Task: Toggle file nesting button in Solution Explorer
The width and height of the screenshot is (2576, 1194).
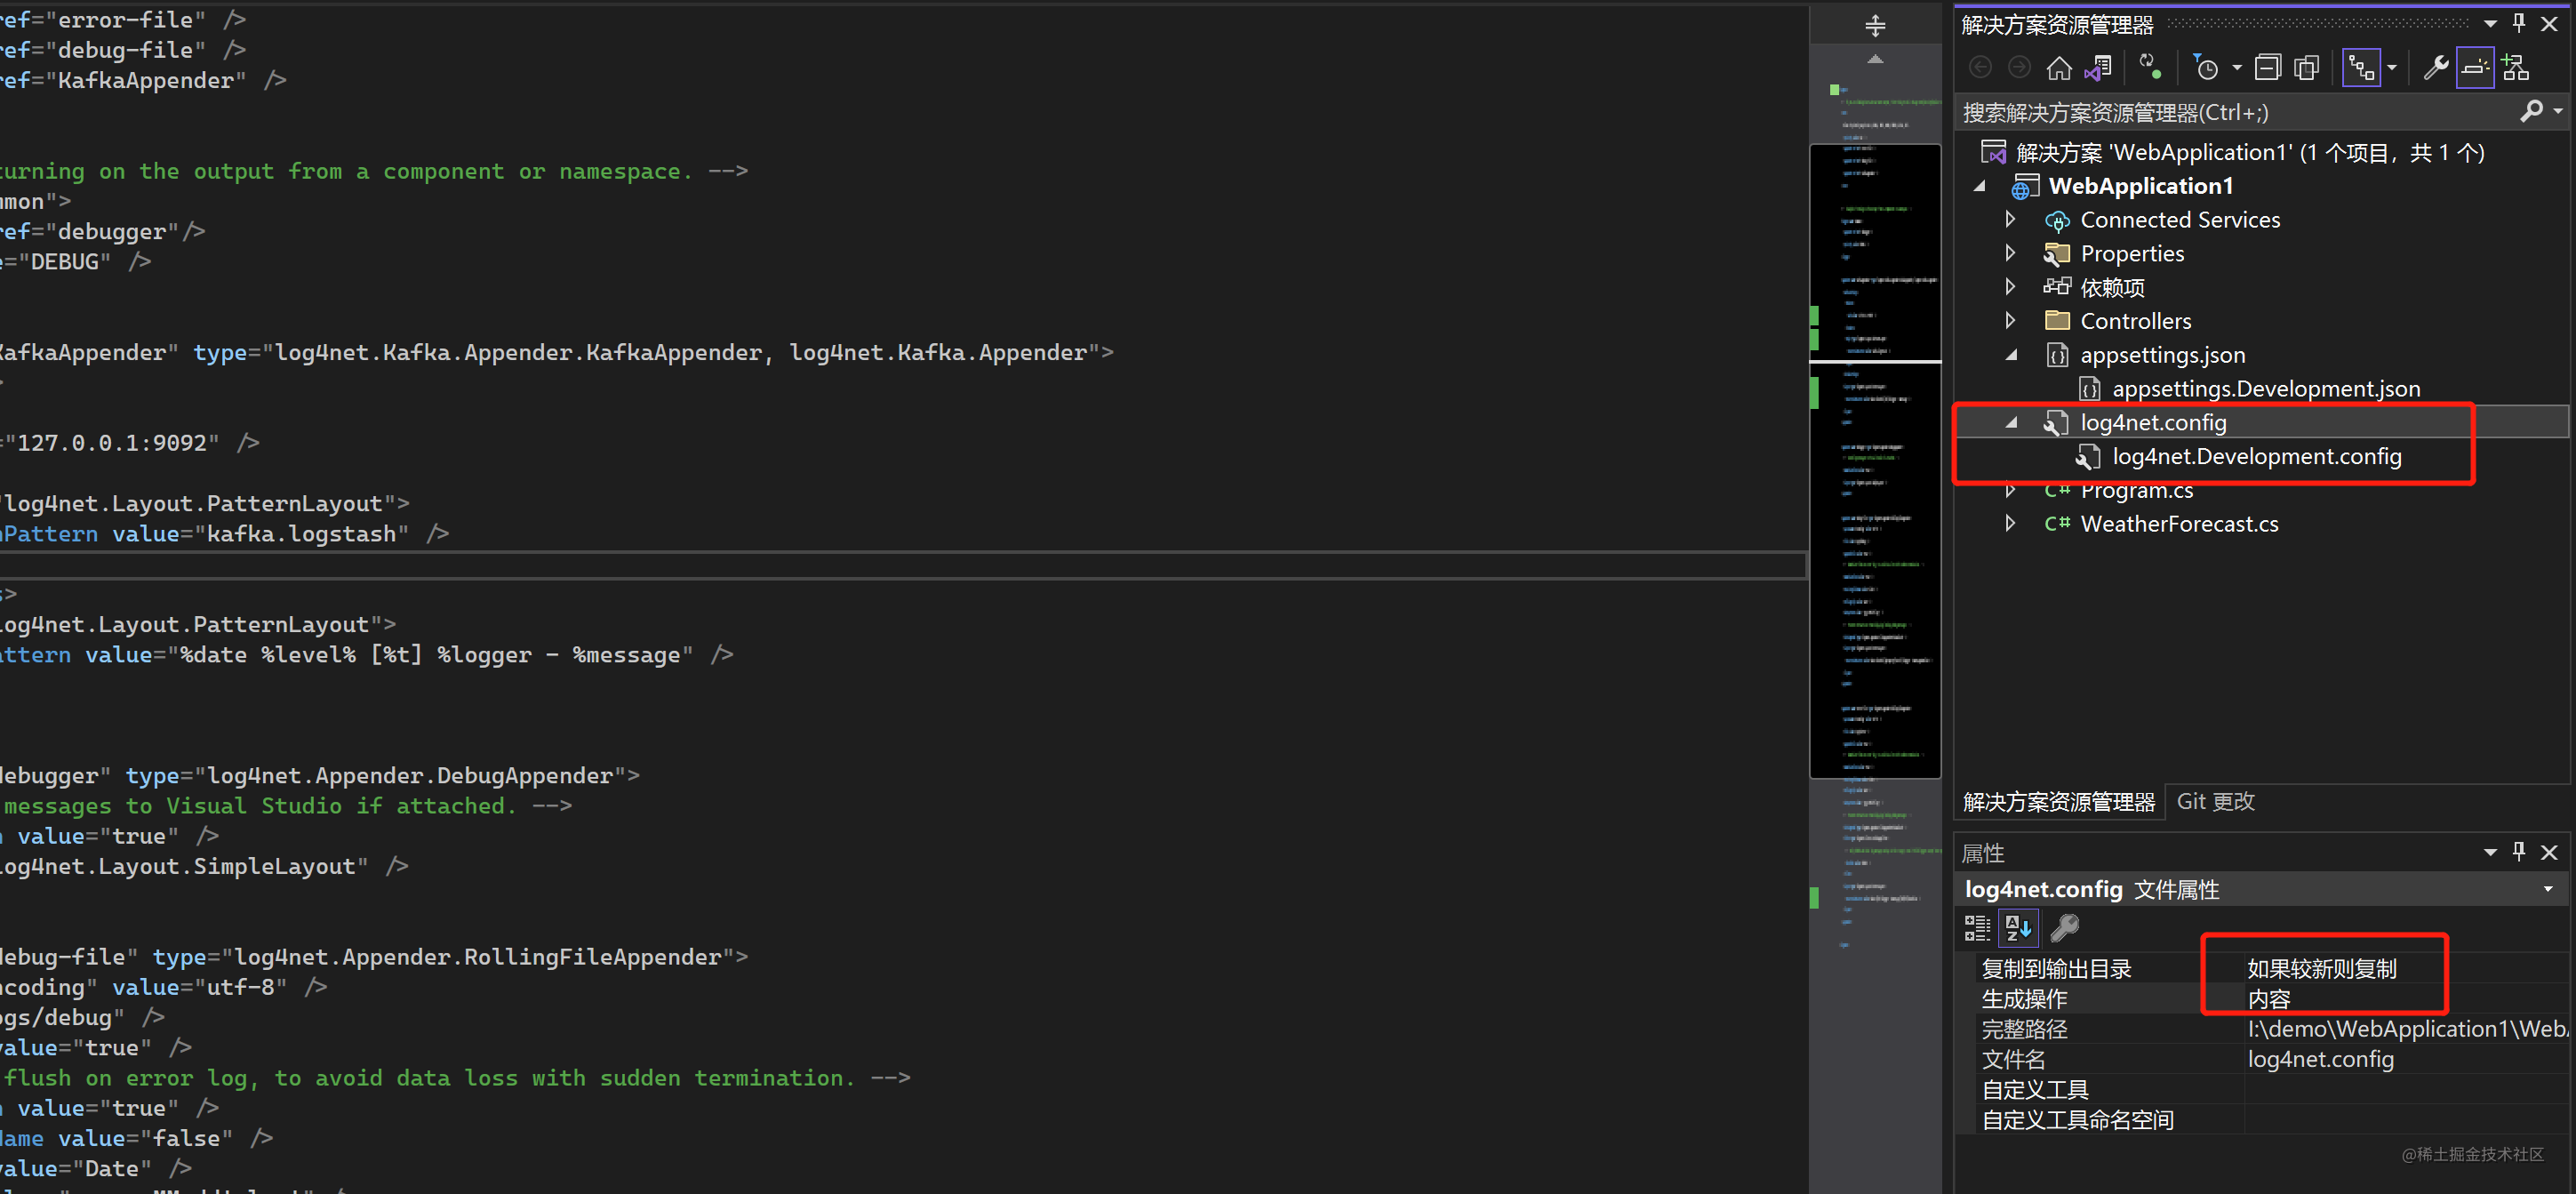Action: click(x=2361, y=68)
